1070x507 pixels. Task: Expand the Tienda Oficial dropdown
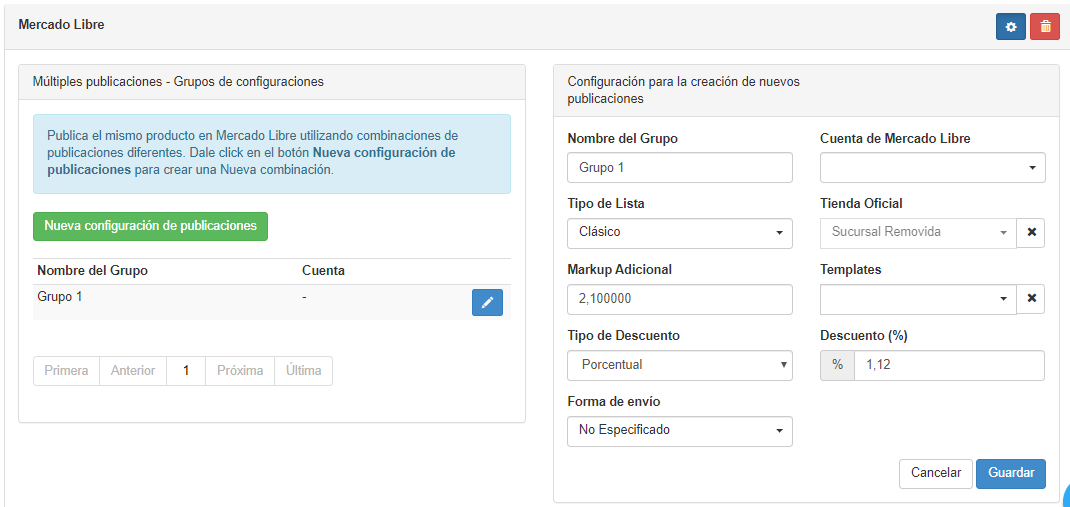tap(918, 233)
